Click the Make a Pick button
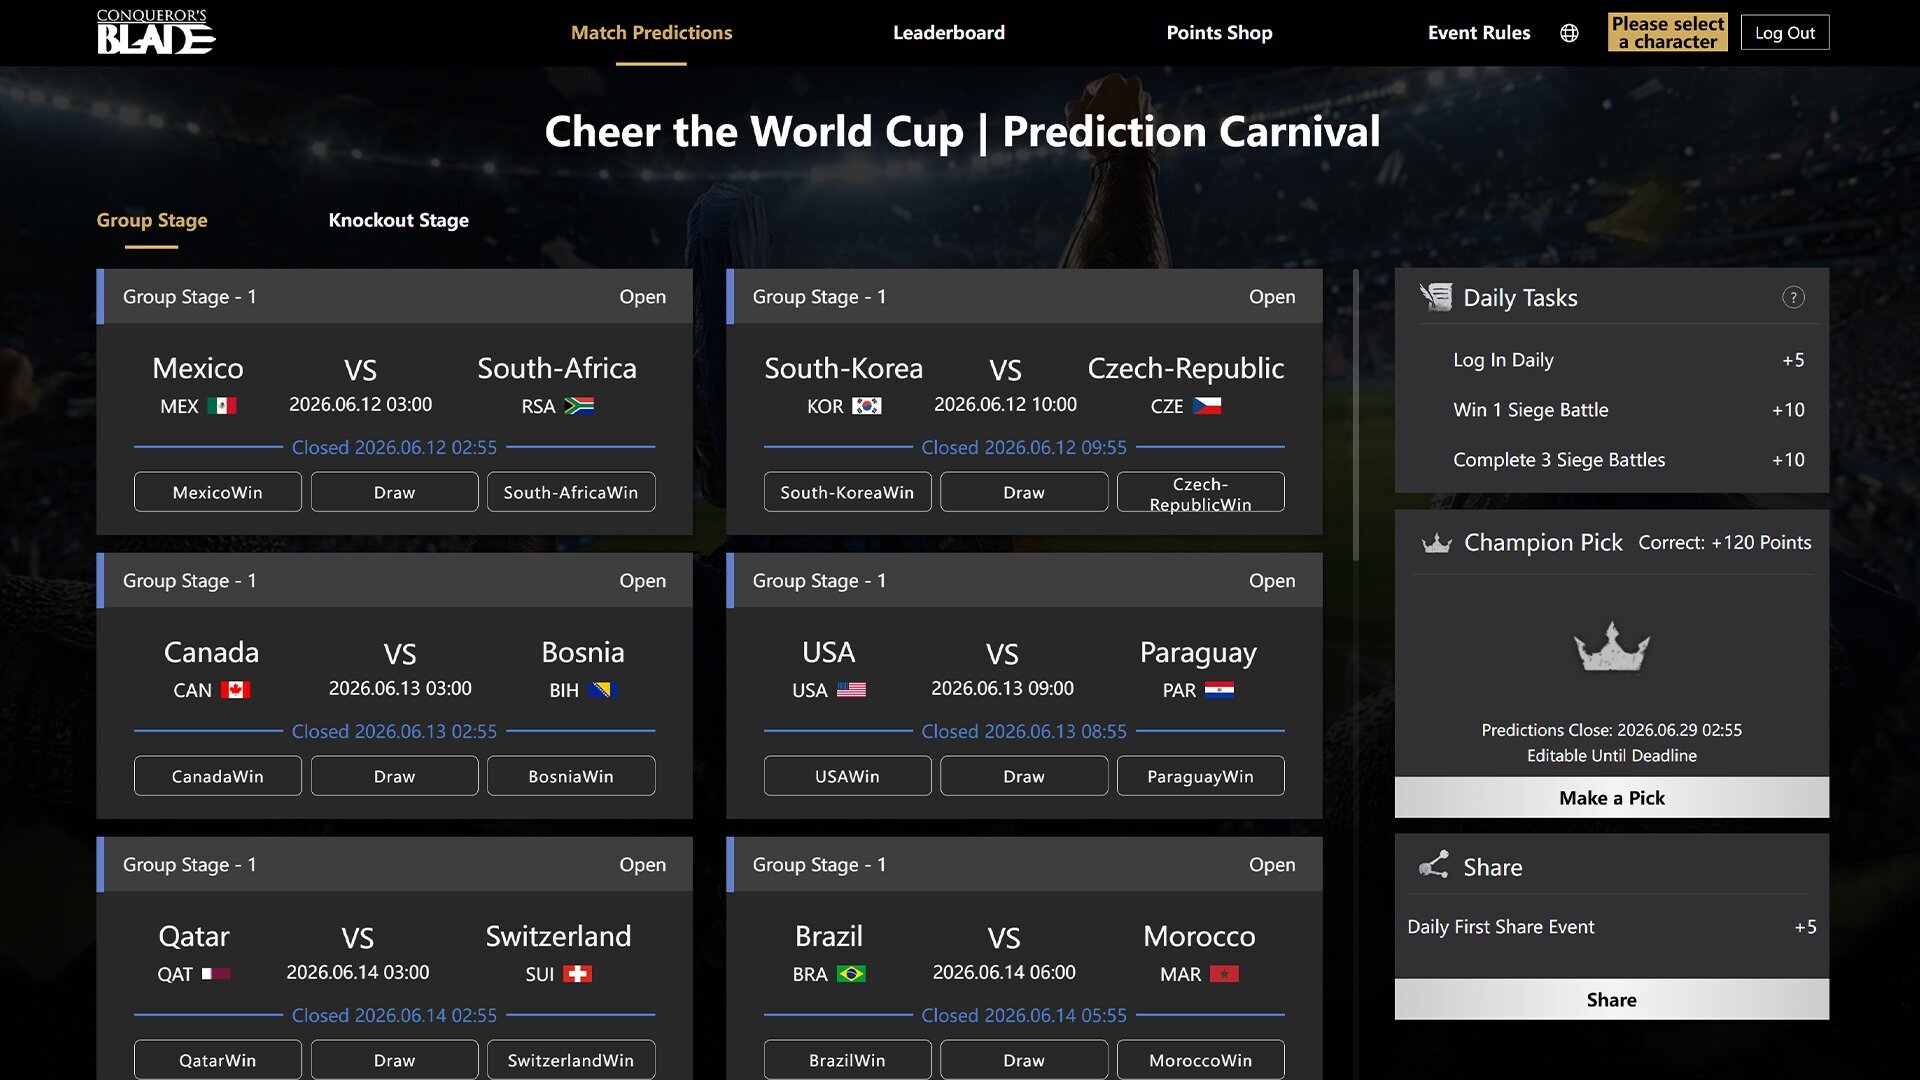 pos(1611,798)
